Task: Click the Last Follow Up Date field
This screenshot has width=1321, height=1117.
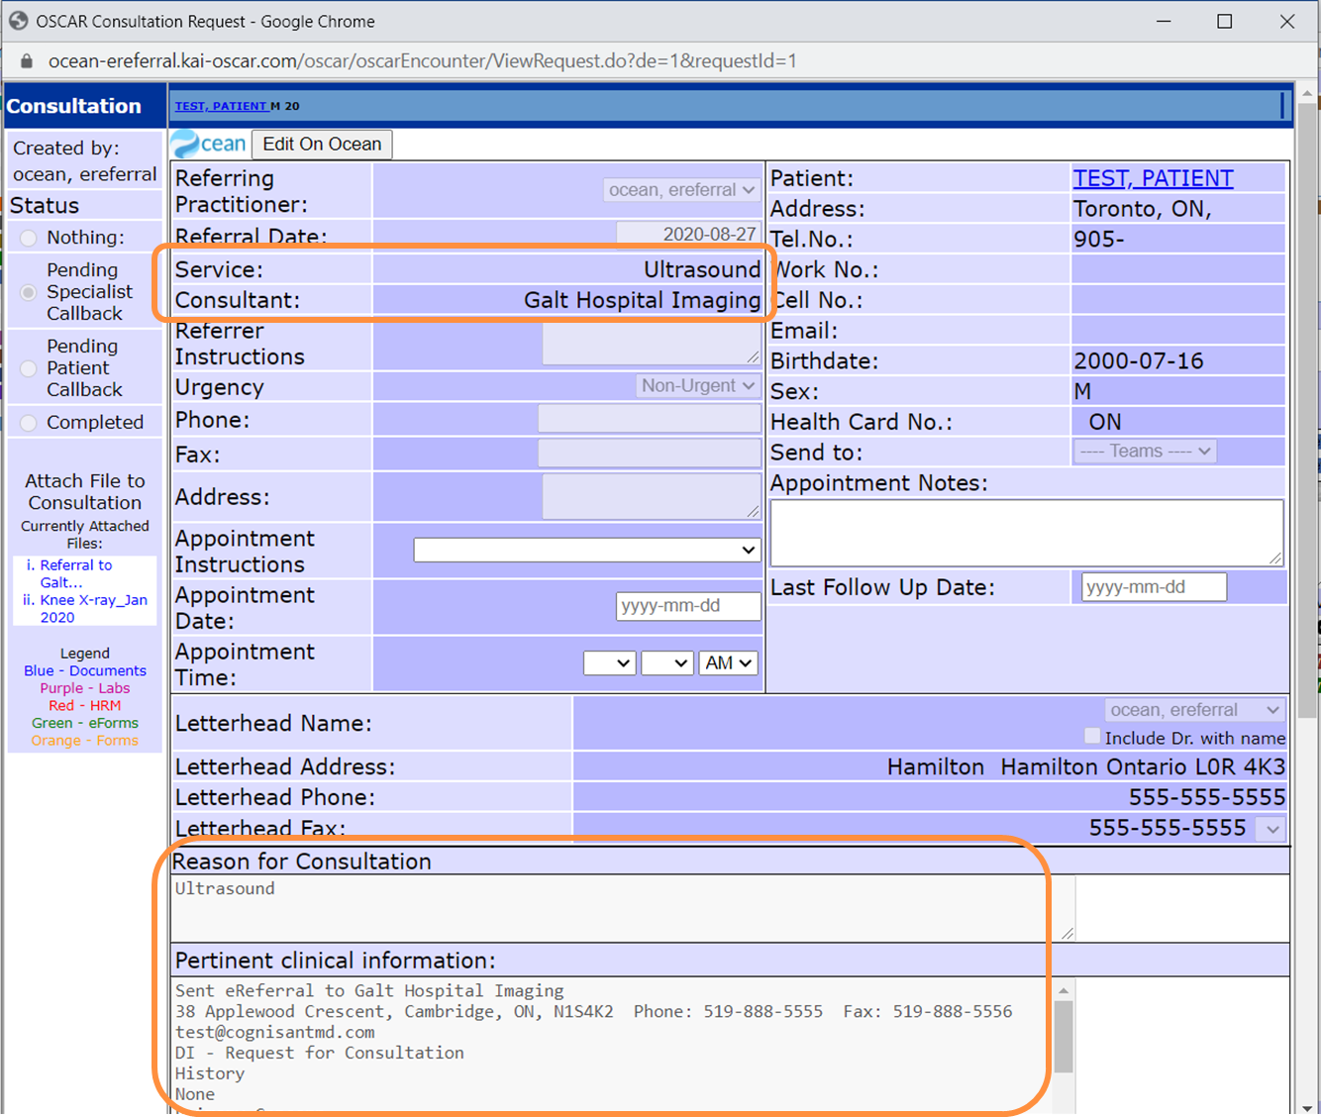Action: (1154, 587)
